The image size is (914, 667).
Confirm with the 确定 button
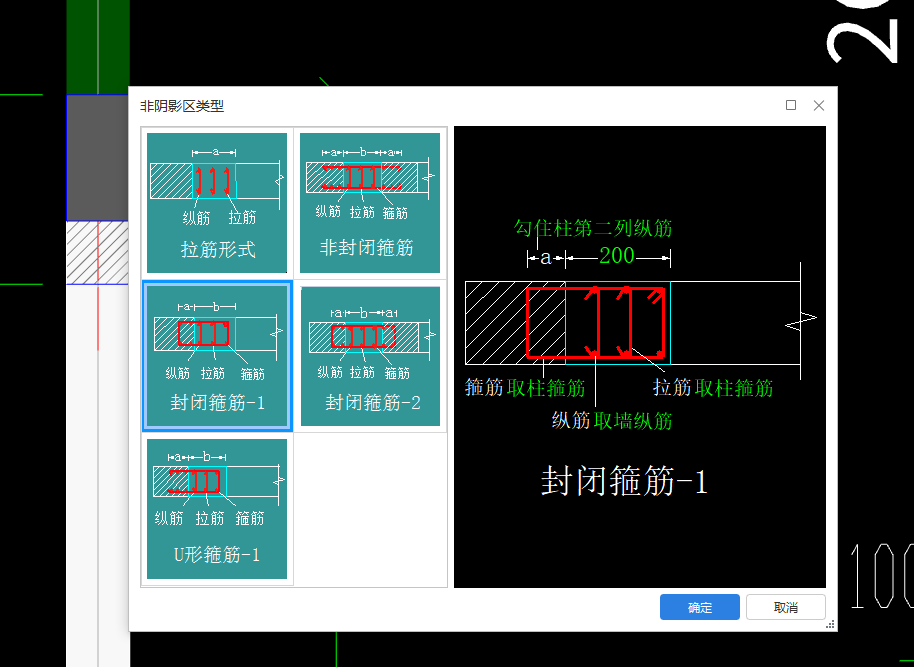point(699,608)
